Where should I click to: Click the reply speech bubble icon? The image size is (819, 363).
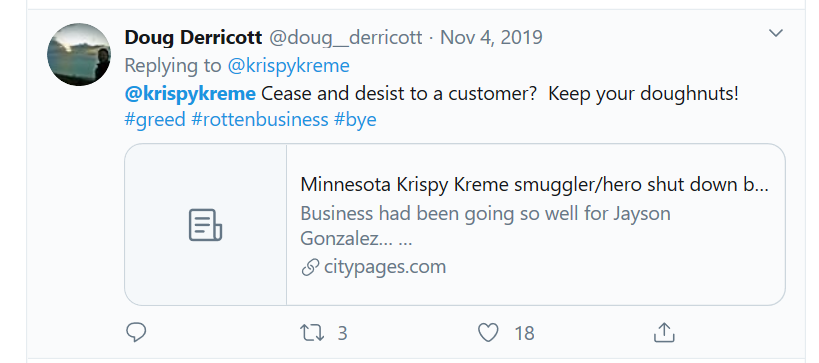click(136, 332)
